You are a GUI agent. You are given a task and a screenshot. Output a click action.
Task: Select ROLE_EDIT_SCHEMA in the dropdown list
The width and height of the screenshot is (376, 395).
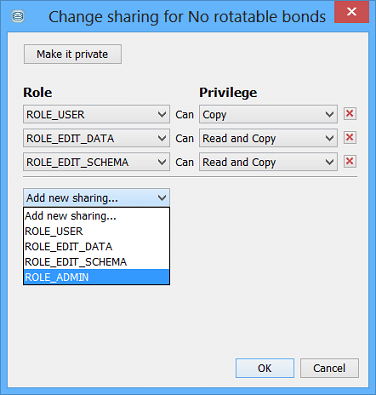point(96,262)
